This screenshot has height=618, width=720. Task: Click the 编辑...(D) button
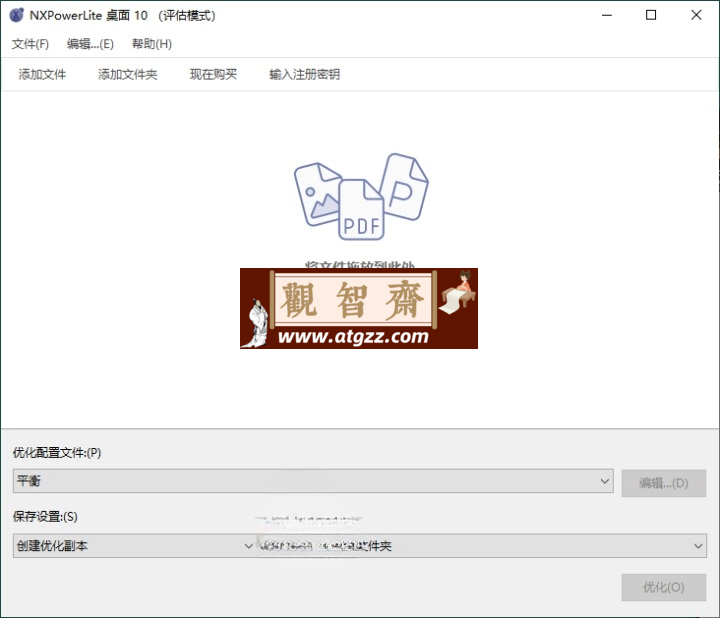tap(664, 483)
